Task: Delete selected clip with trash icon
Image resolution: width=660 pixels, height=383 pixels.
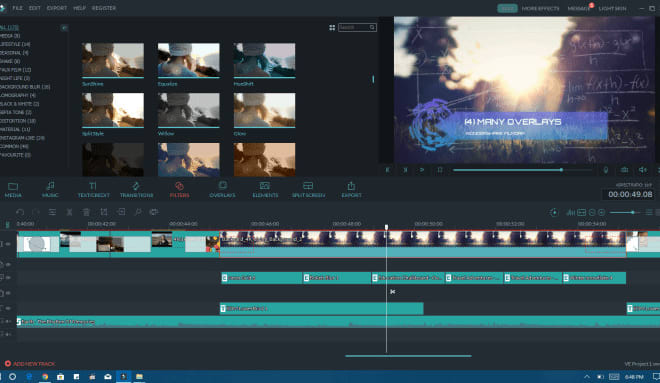Action: [x=86, y=212]
